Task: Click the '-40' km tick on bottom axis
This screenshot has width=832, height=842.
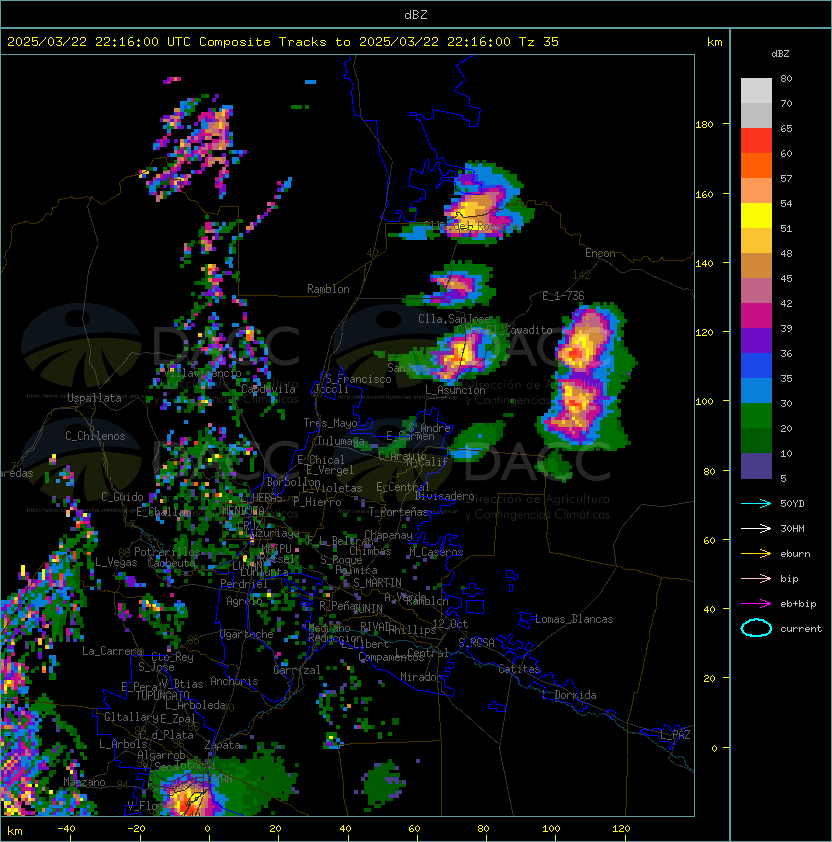Action: [x=66, y=829]
